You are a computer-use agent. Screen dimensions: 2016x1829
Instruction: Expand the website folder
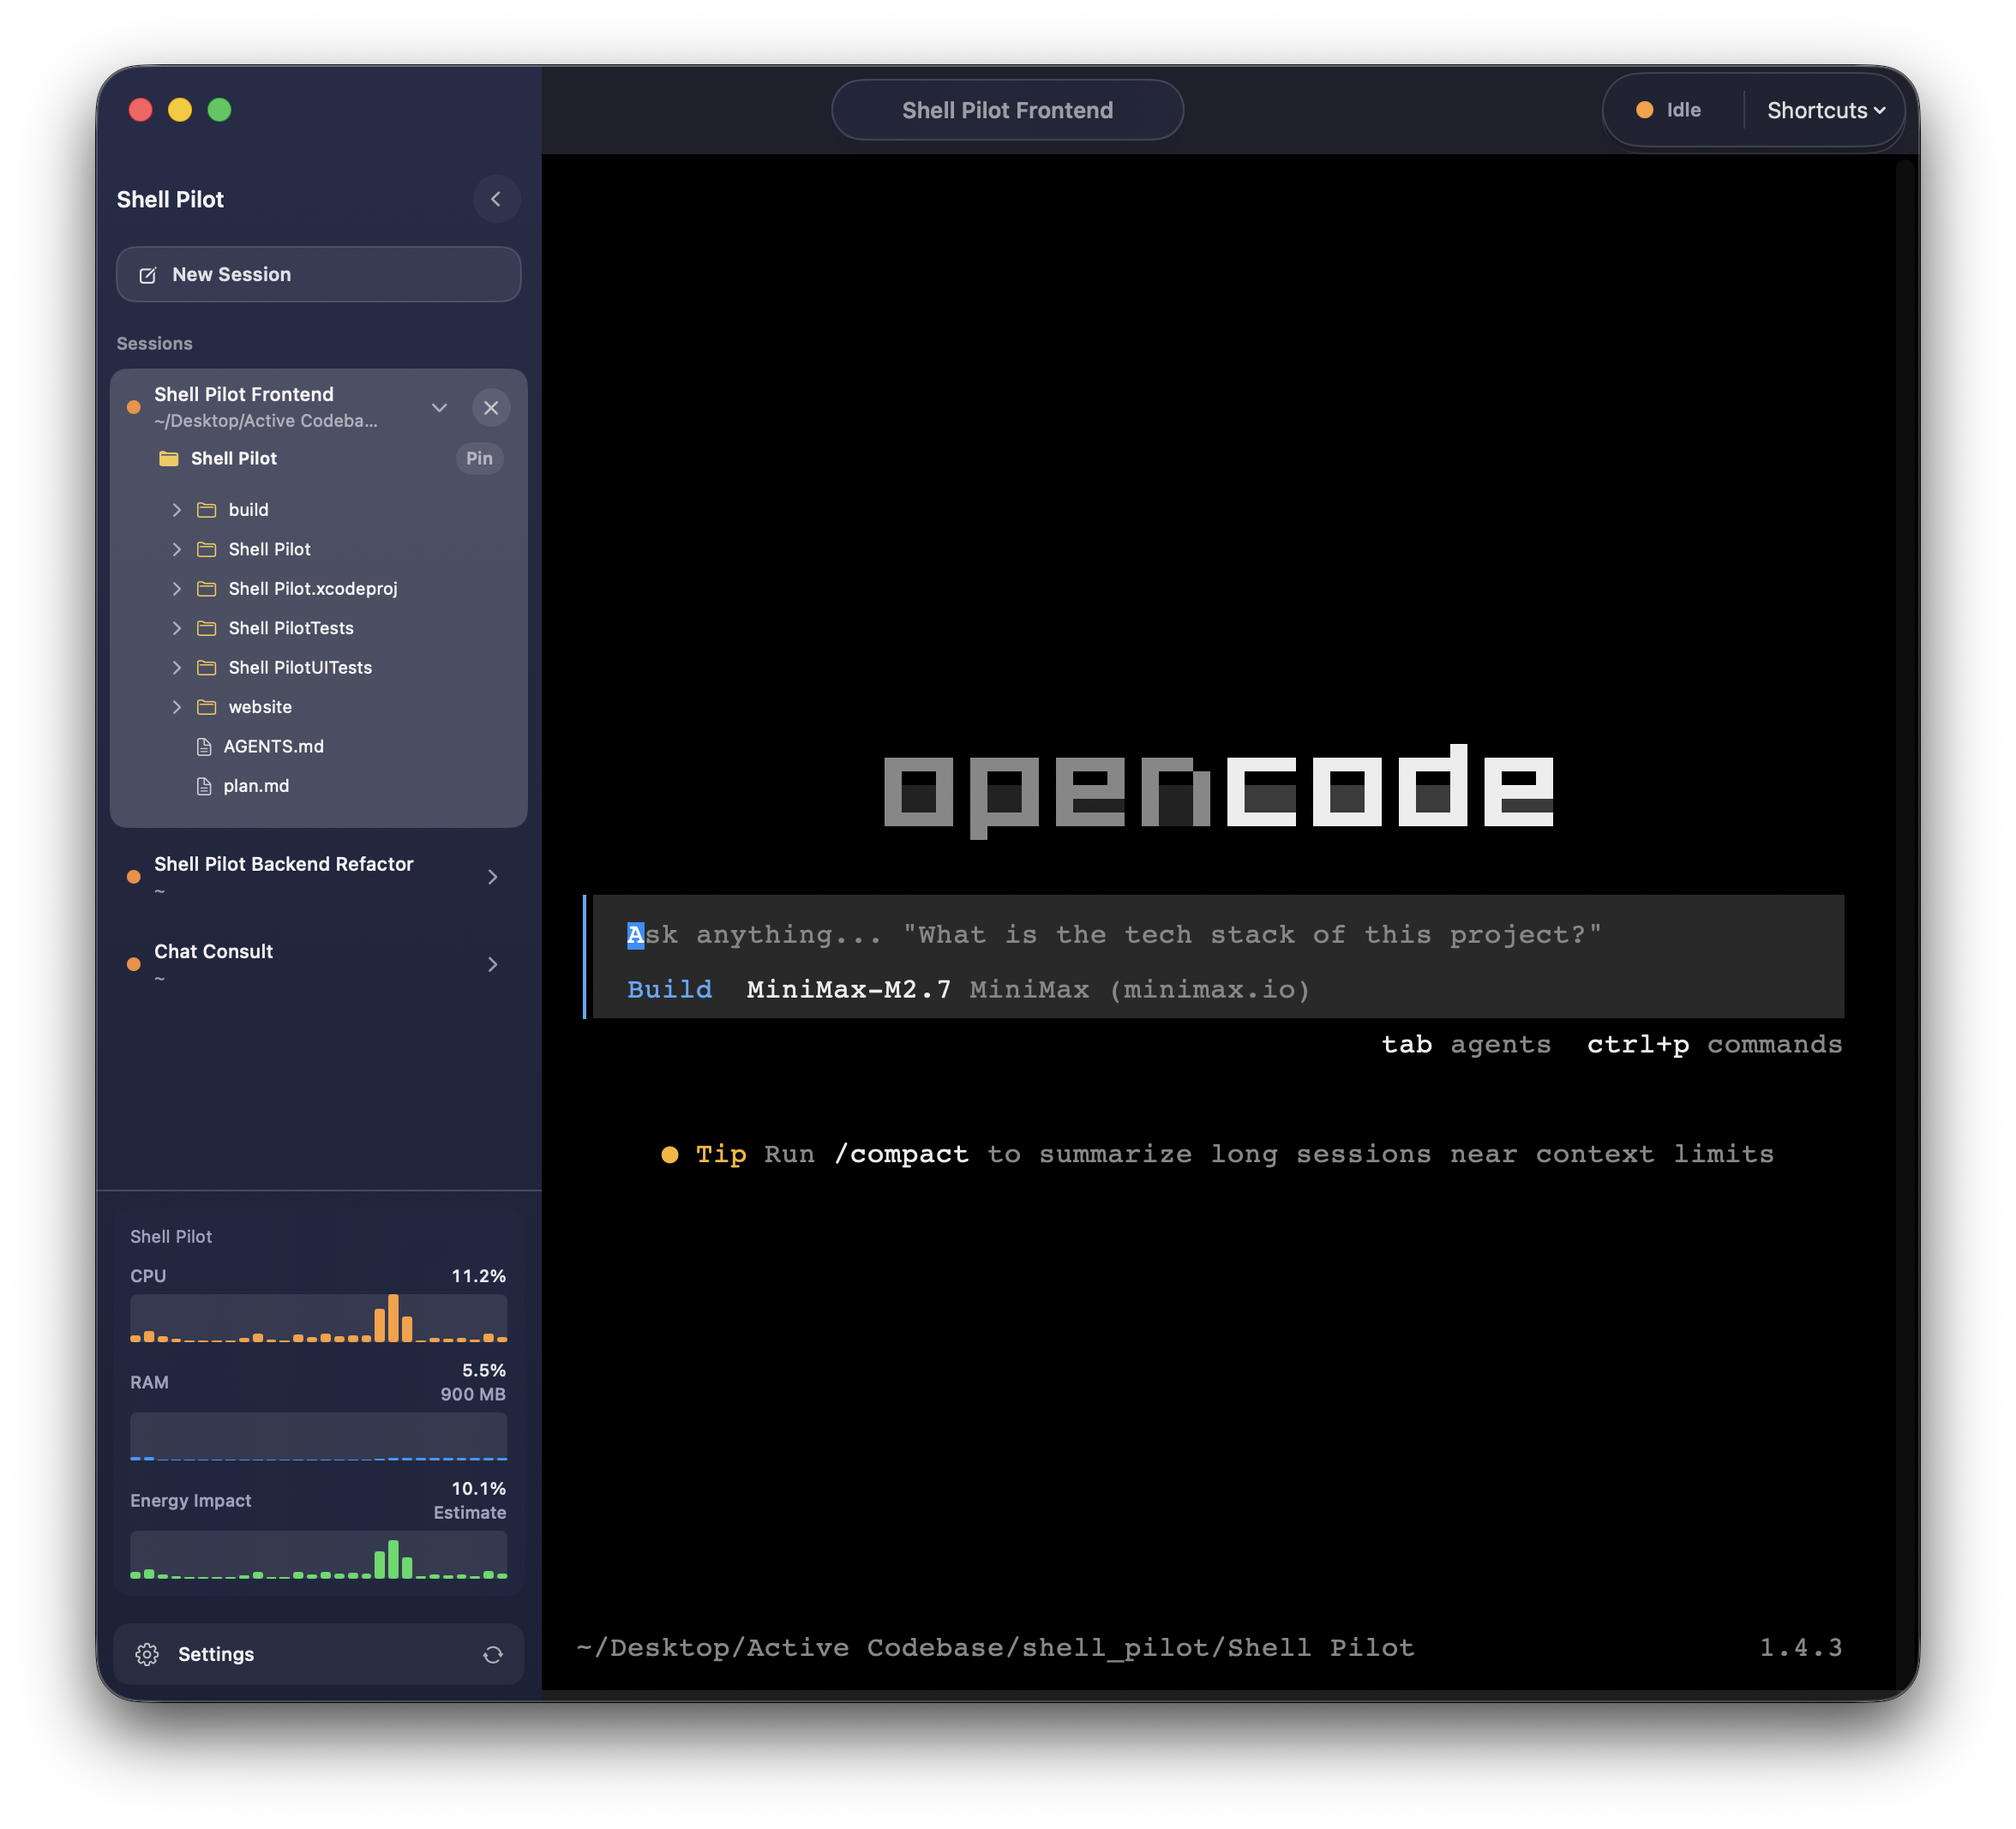coord(177,707)
